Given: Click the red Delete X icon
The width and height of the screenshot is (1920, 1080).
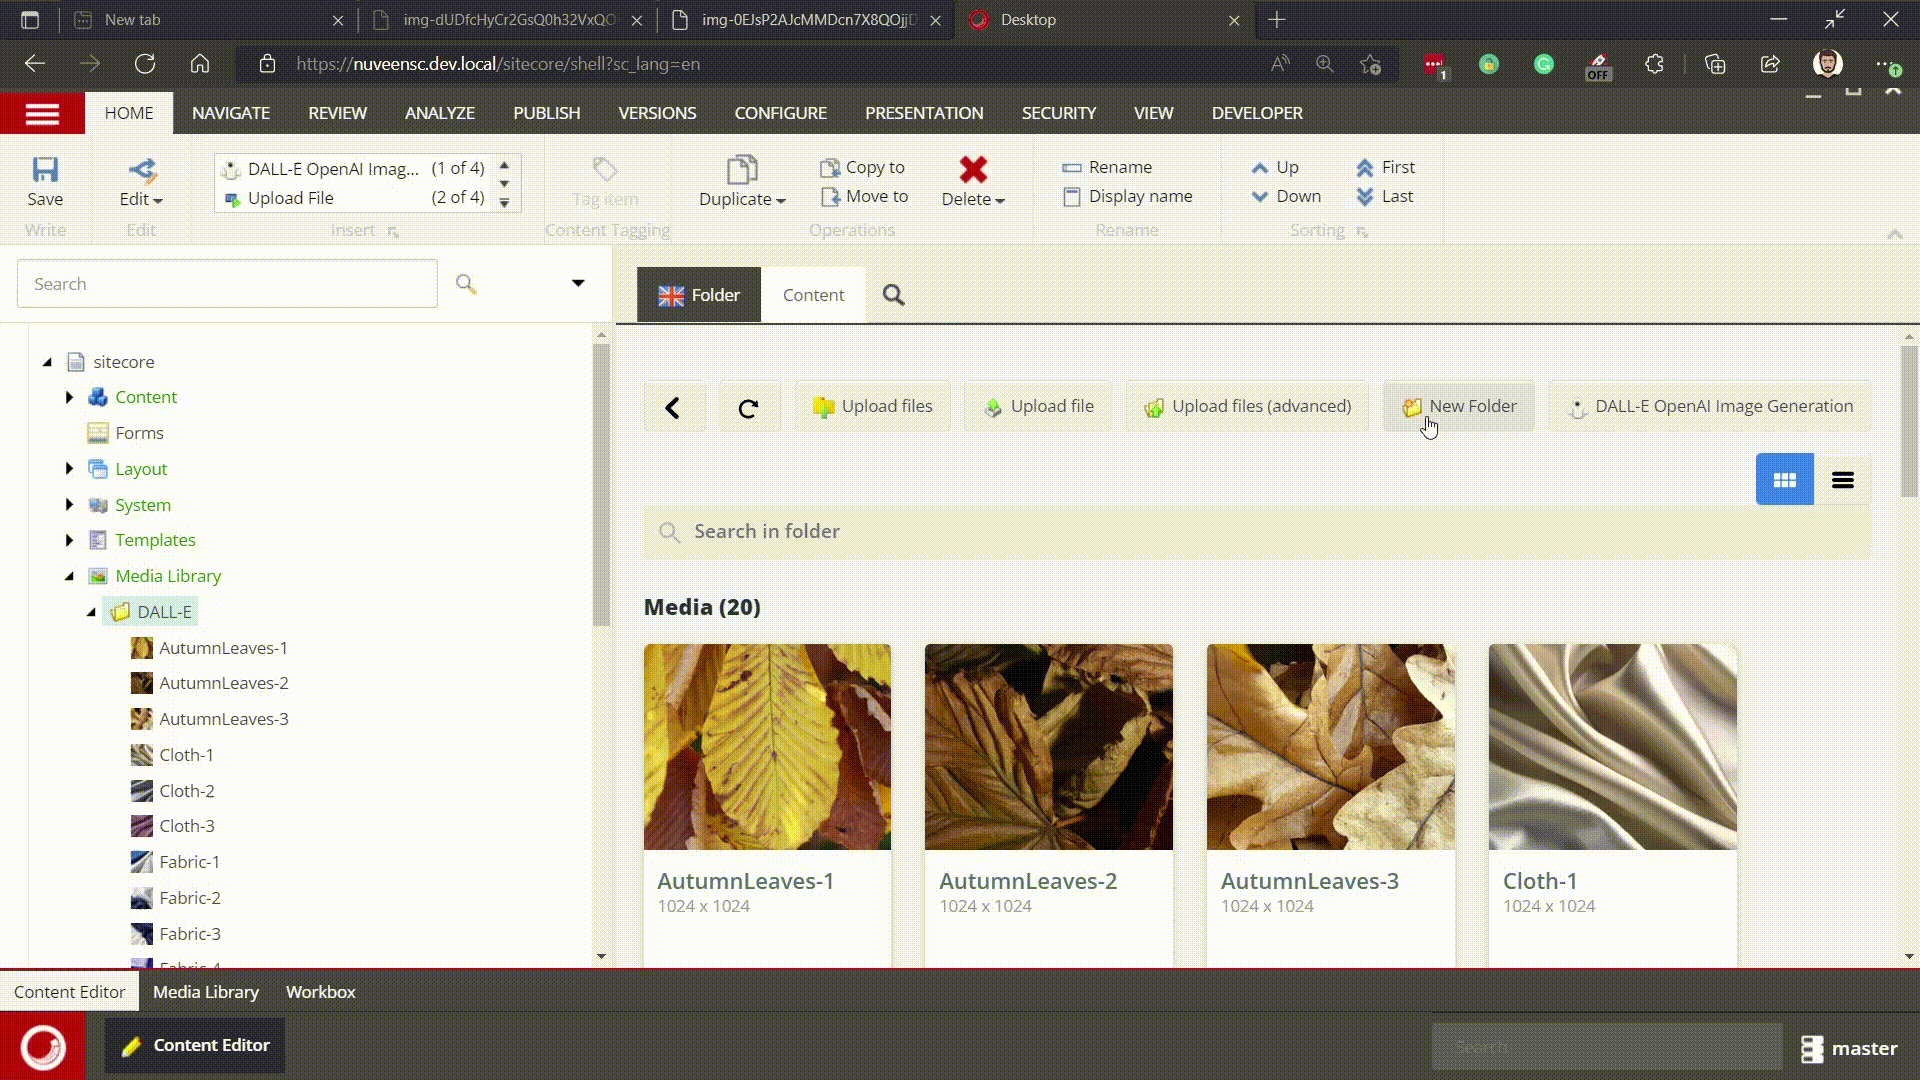Looking at the screenshot, I should click(x=972, y=169).
